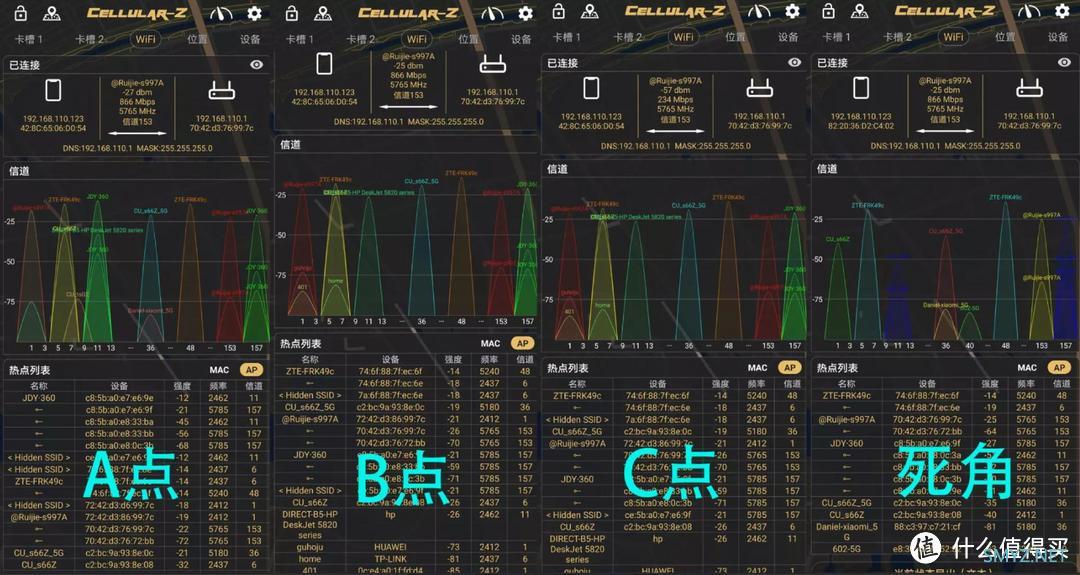Image resolution: width=1080 pixels, height=575 pixels.
Task: Select the AP toggle in C点 screenshot
Action: (x=789, y=368)
